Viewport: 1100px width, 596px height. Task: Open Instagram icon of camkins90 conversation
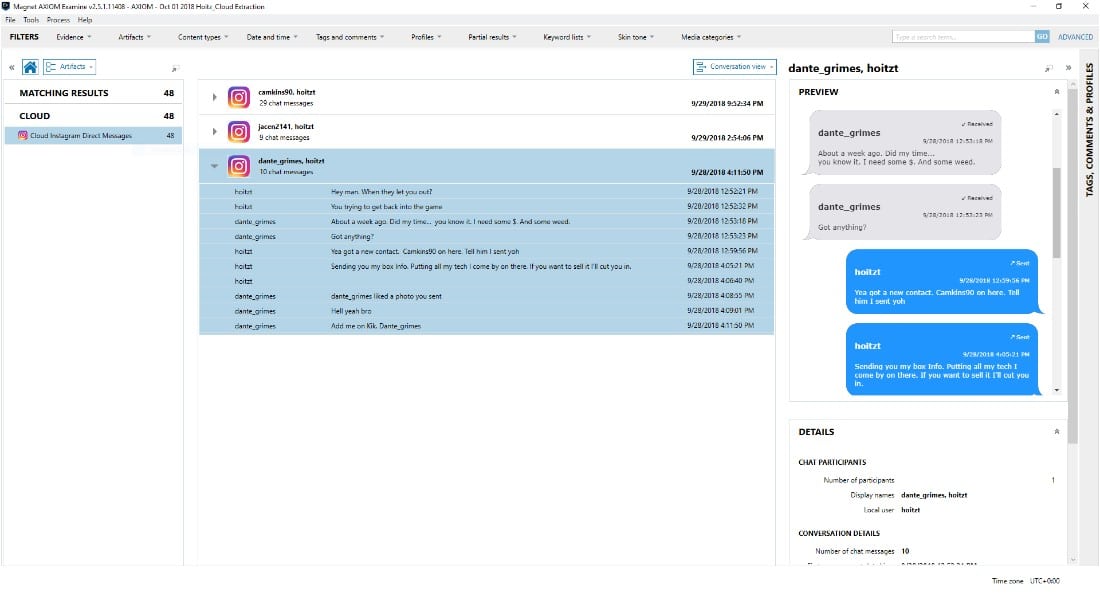239,97
